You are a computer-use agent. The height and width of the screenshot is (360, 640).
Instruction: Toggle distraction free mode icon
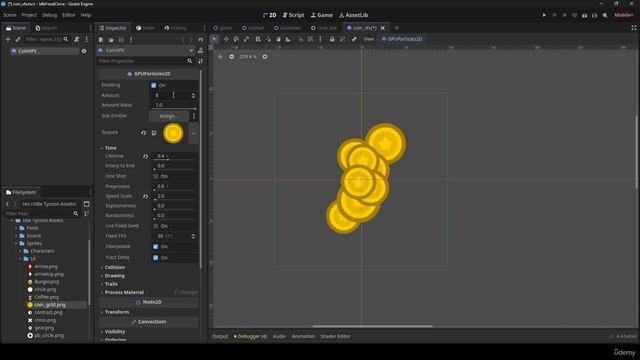pyautogui.click(x=634, y=28)
